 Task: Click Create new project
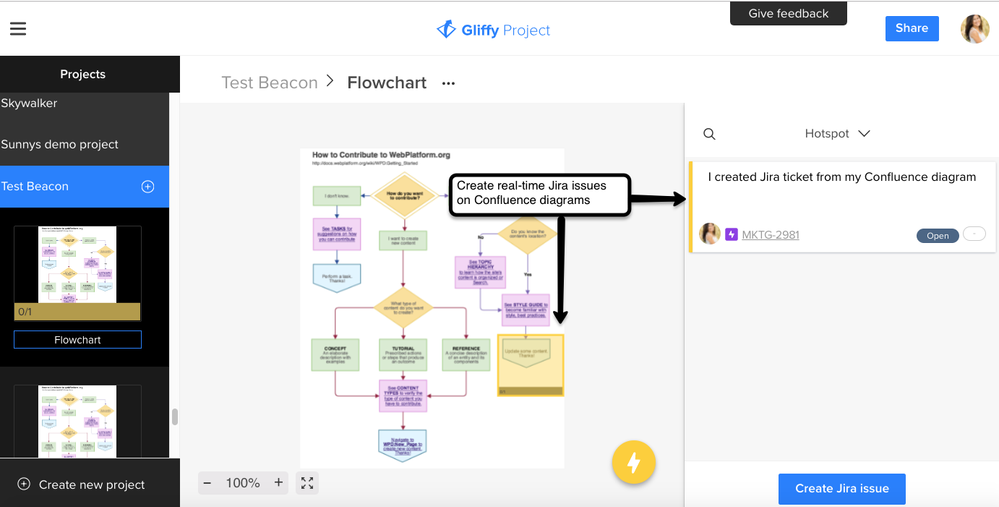(90, 485)
